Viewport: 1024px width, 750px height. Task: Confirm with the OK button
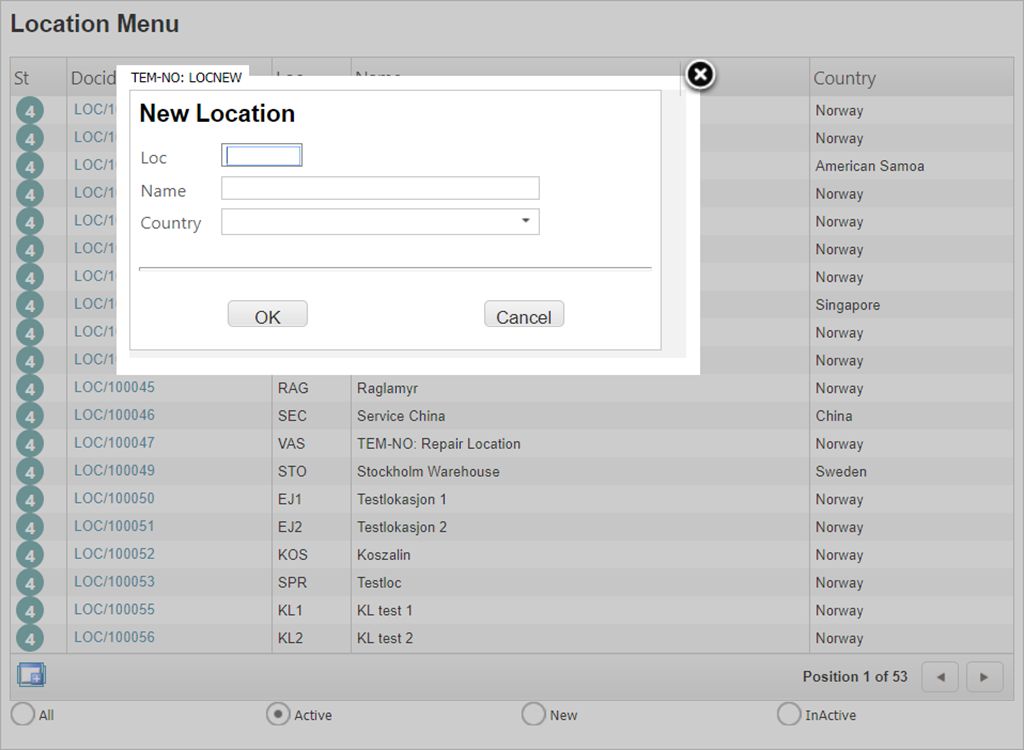[x=267, y=314]
